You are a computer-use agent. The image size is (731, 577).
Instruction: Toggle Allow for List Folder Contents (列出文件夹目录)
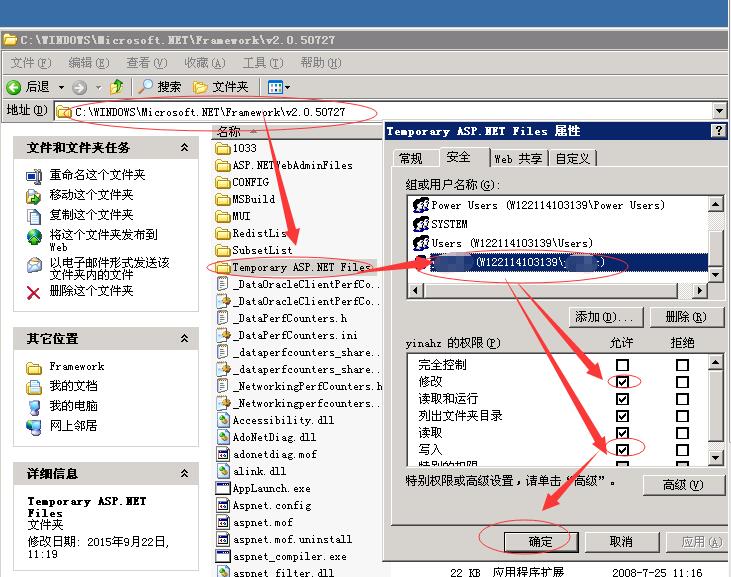coord(622,416)
